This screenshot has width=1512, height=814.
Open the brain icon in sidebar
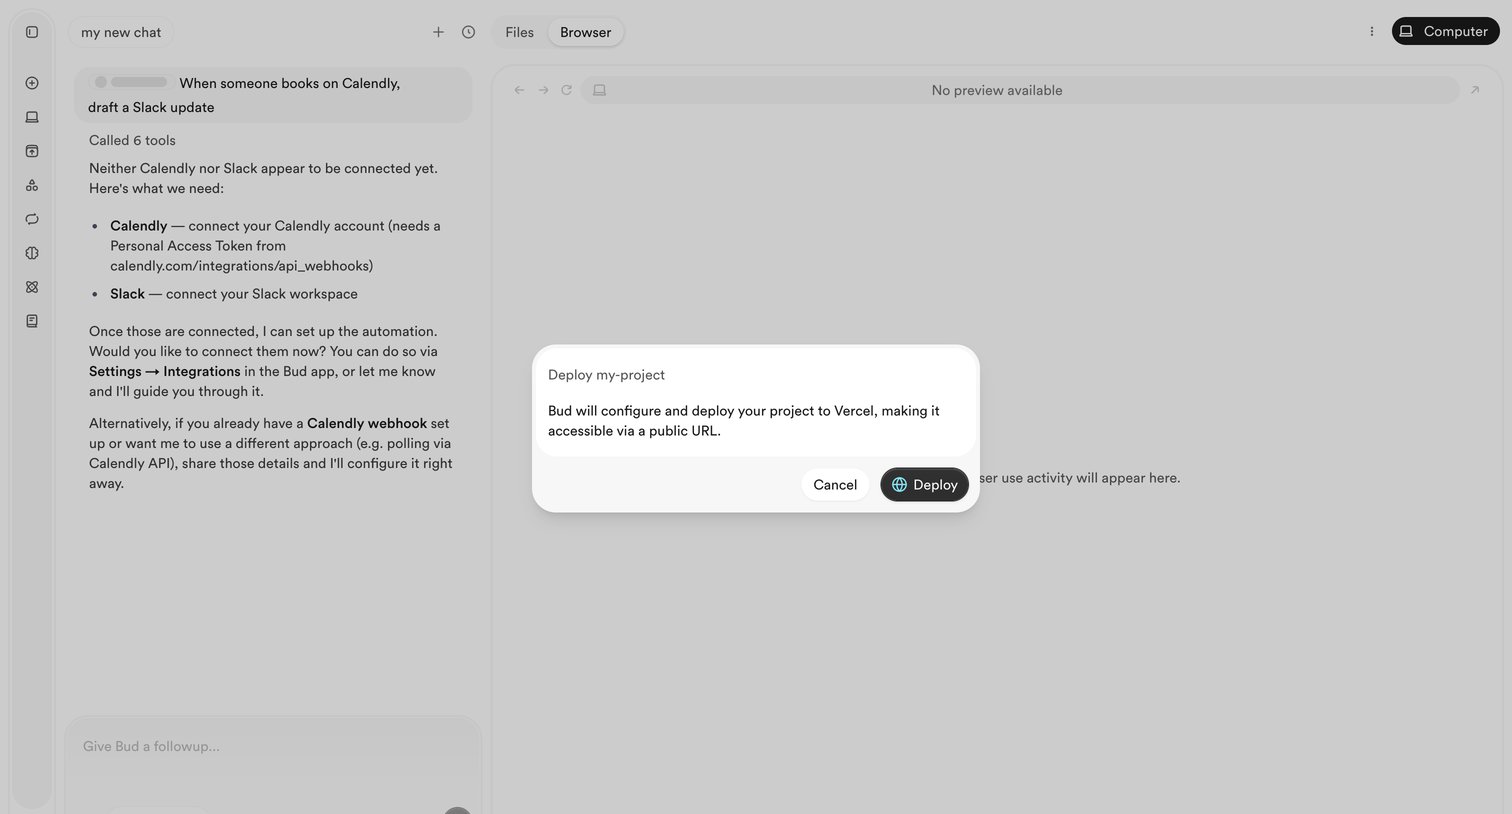32,253
